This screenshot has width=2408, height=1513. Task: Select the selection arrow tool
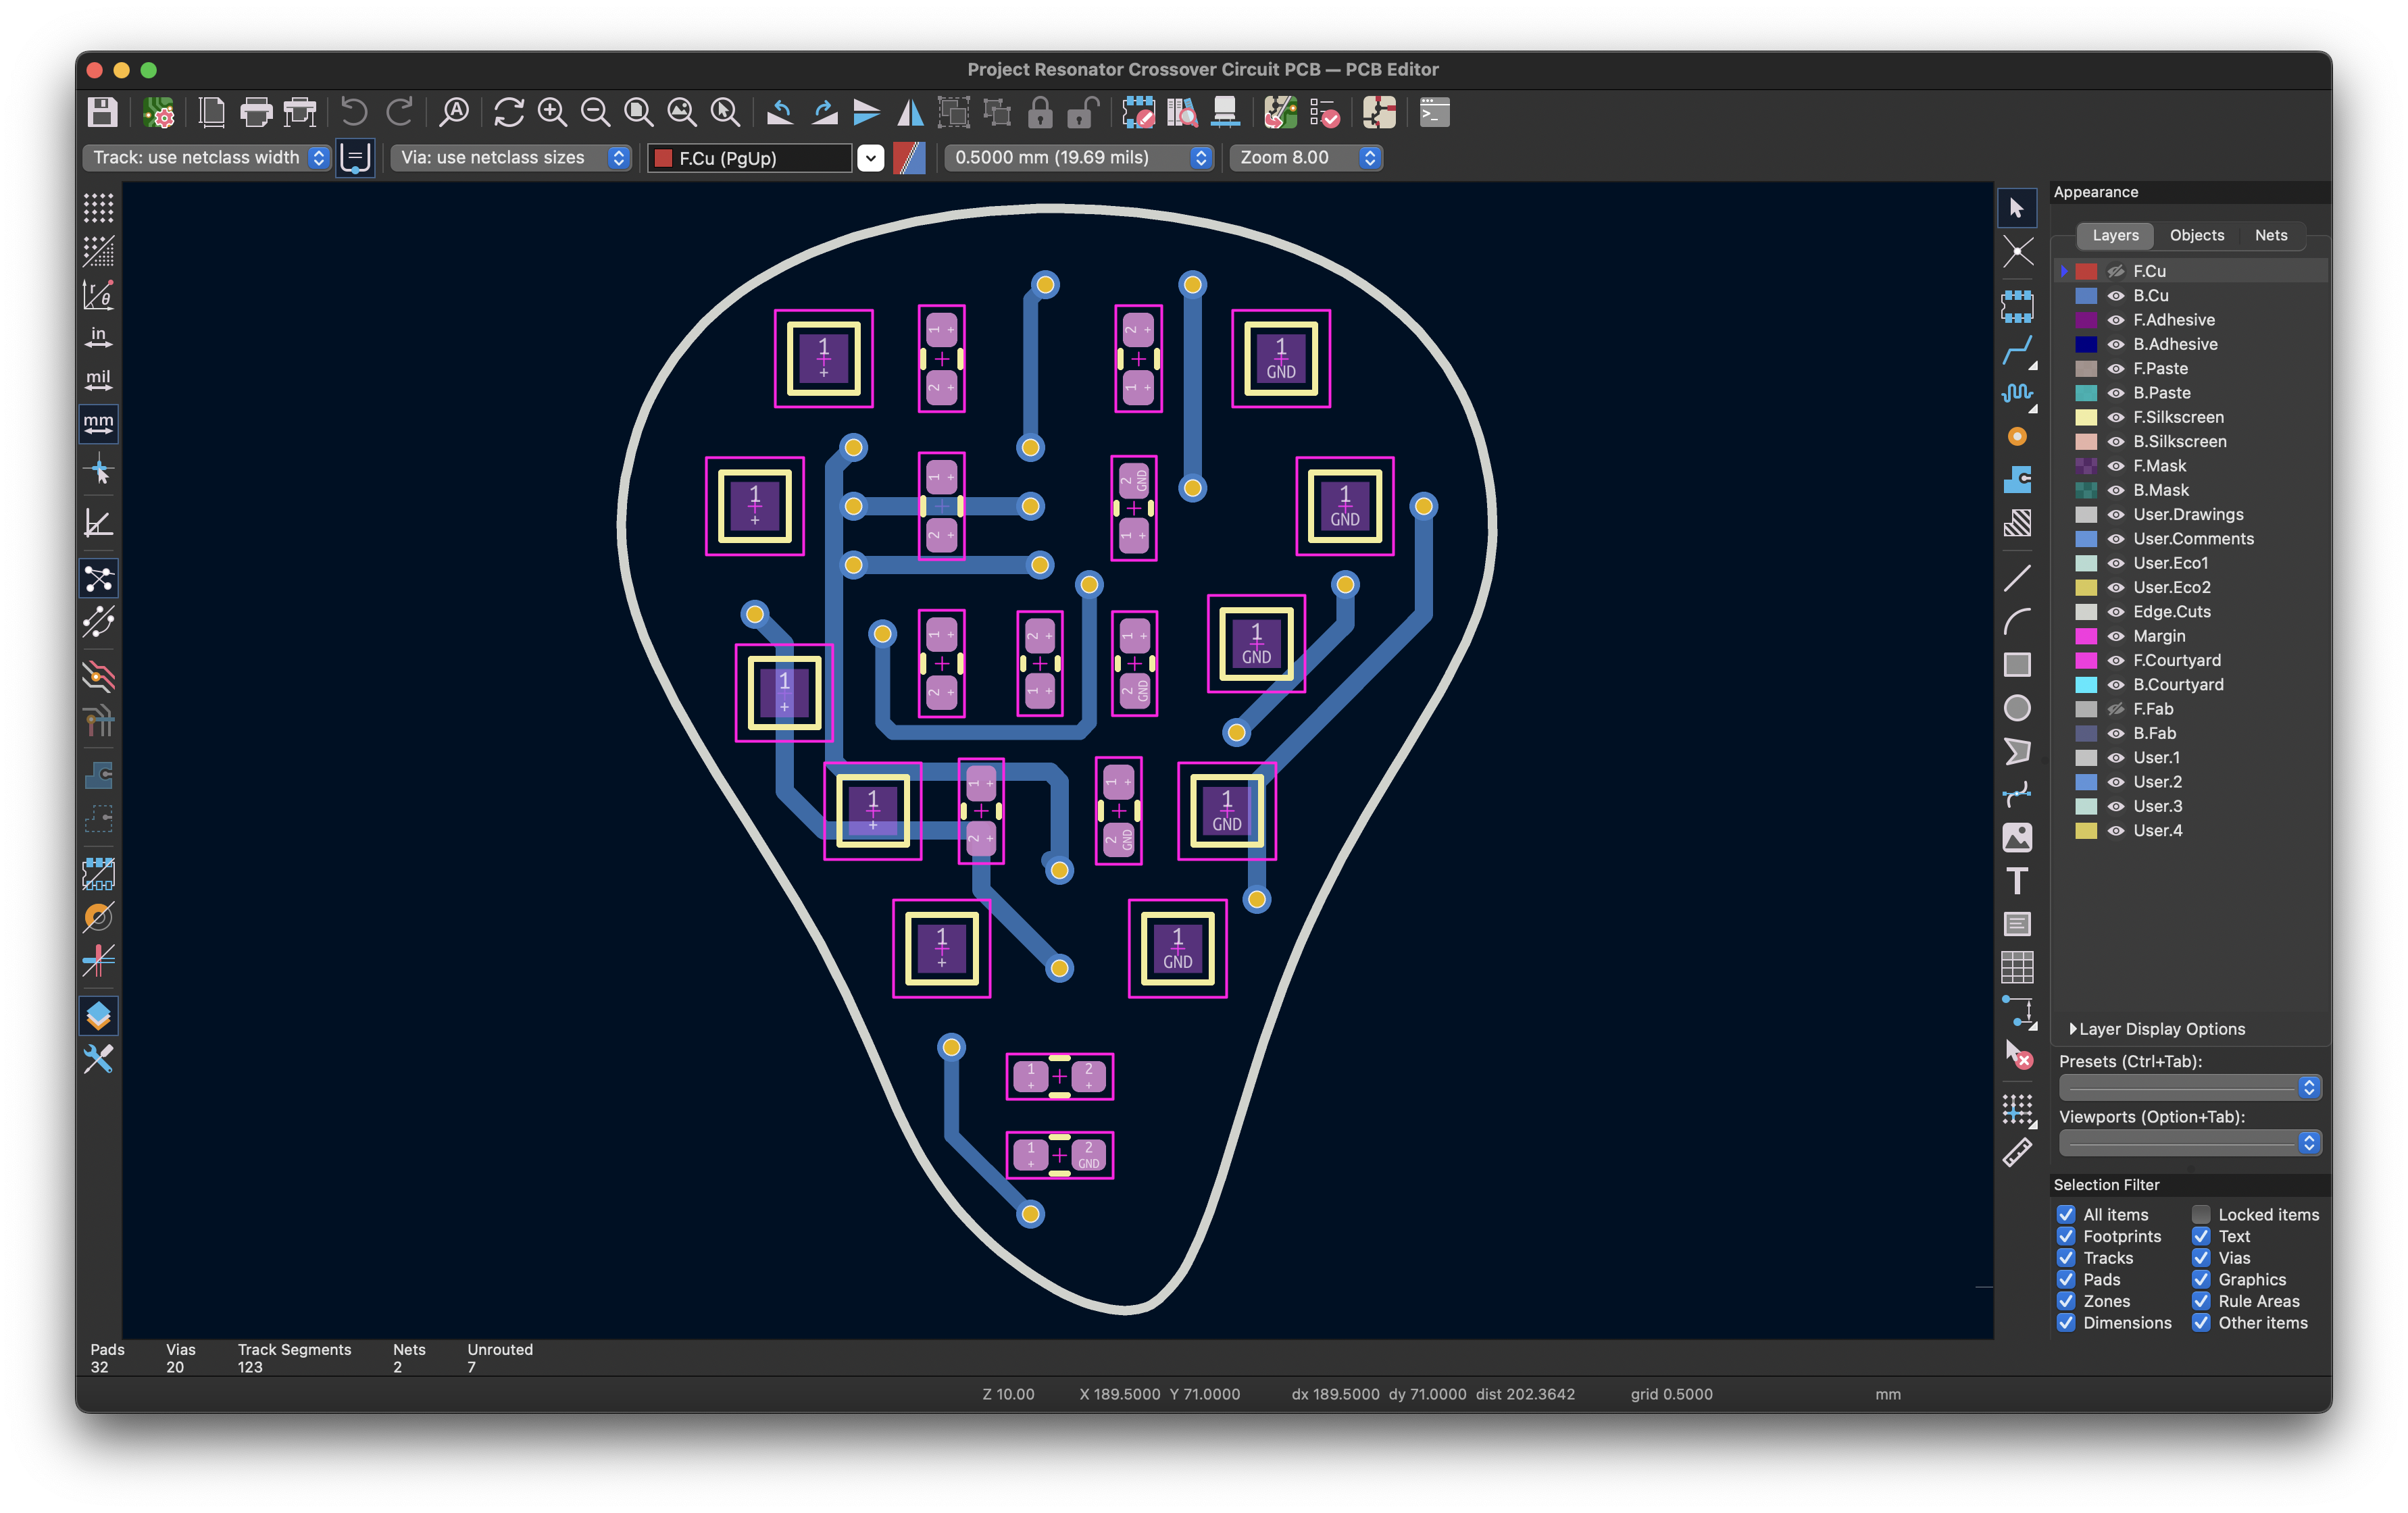click(2018, 207)
